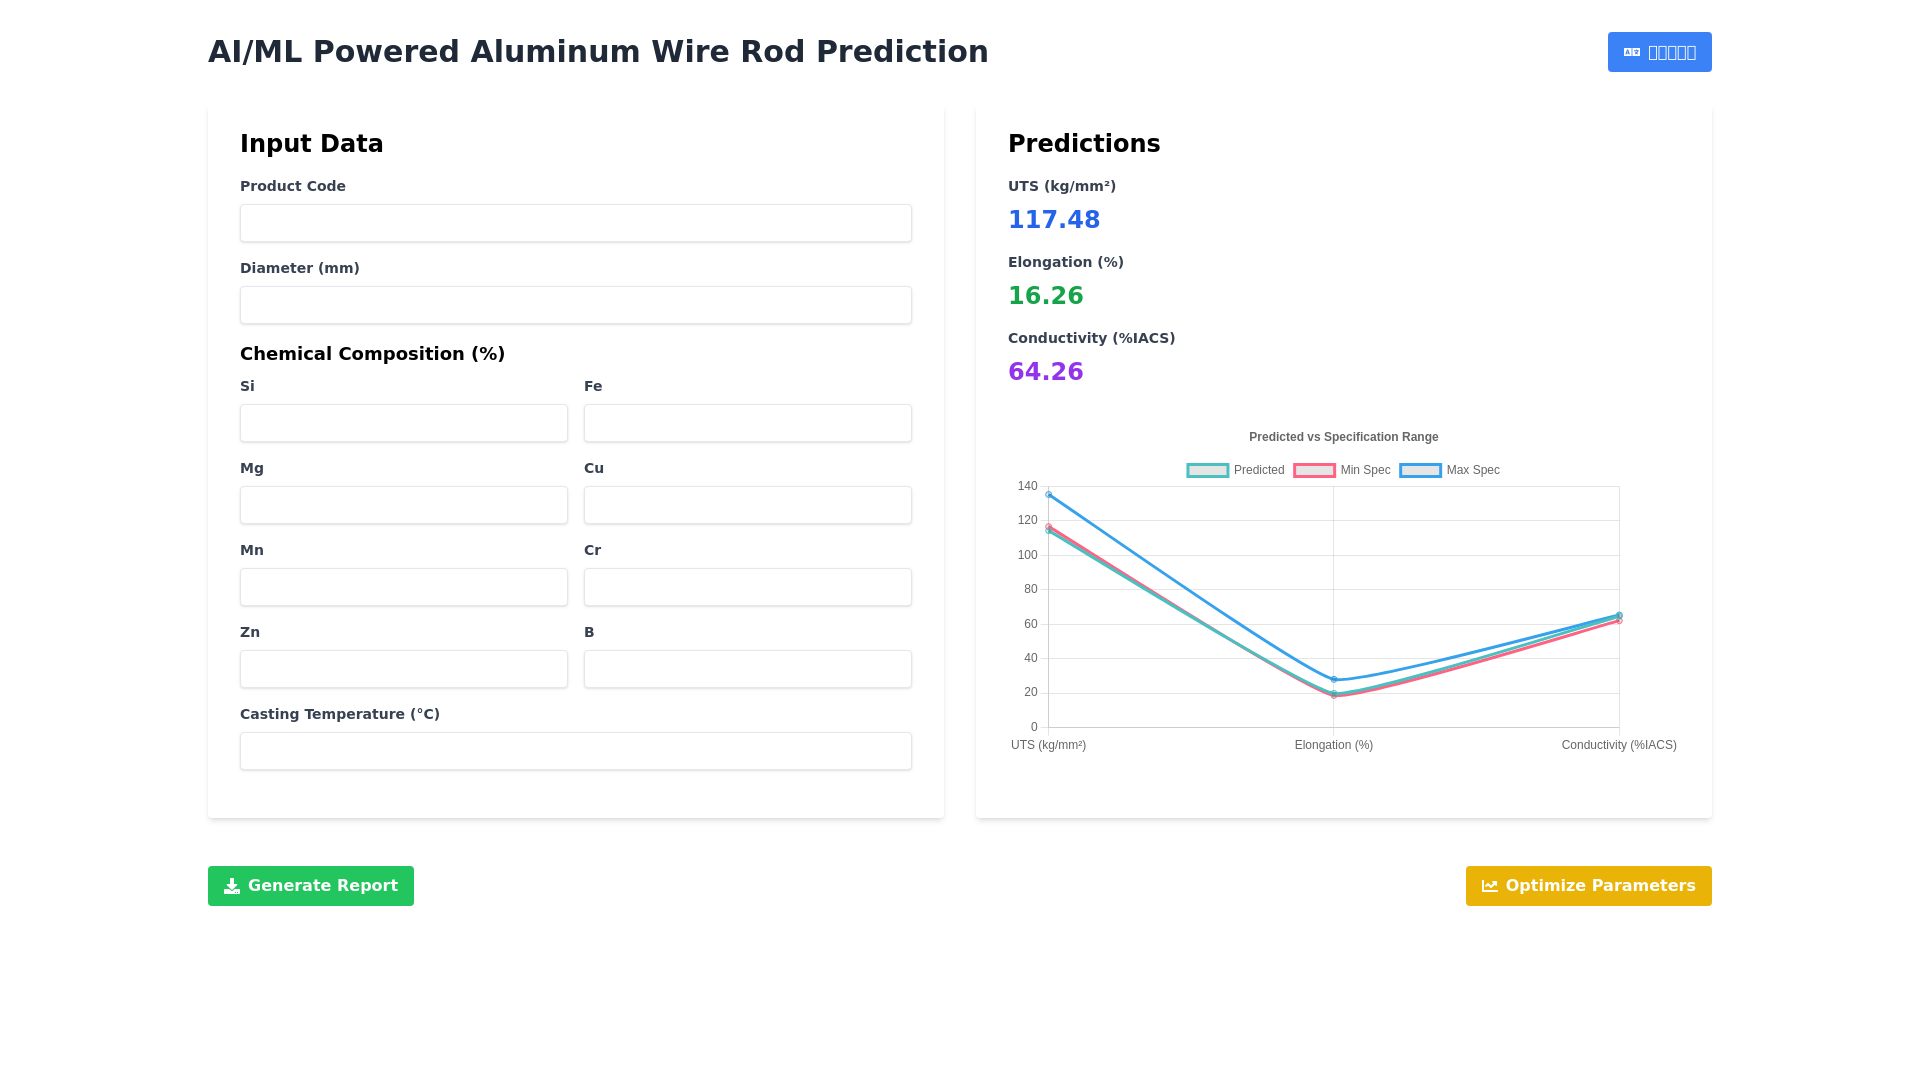
Task: Click the Optimize Parameters button
Action: pyautogui.click(x=1589, y=886)
